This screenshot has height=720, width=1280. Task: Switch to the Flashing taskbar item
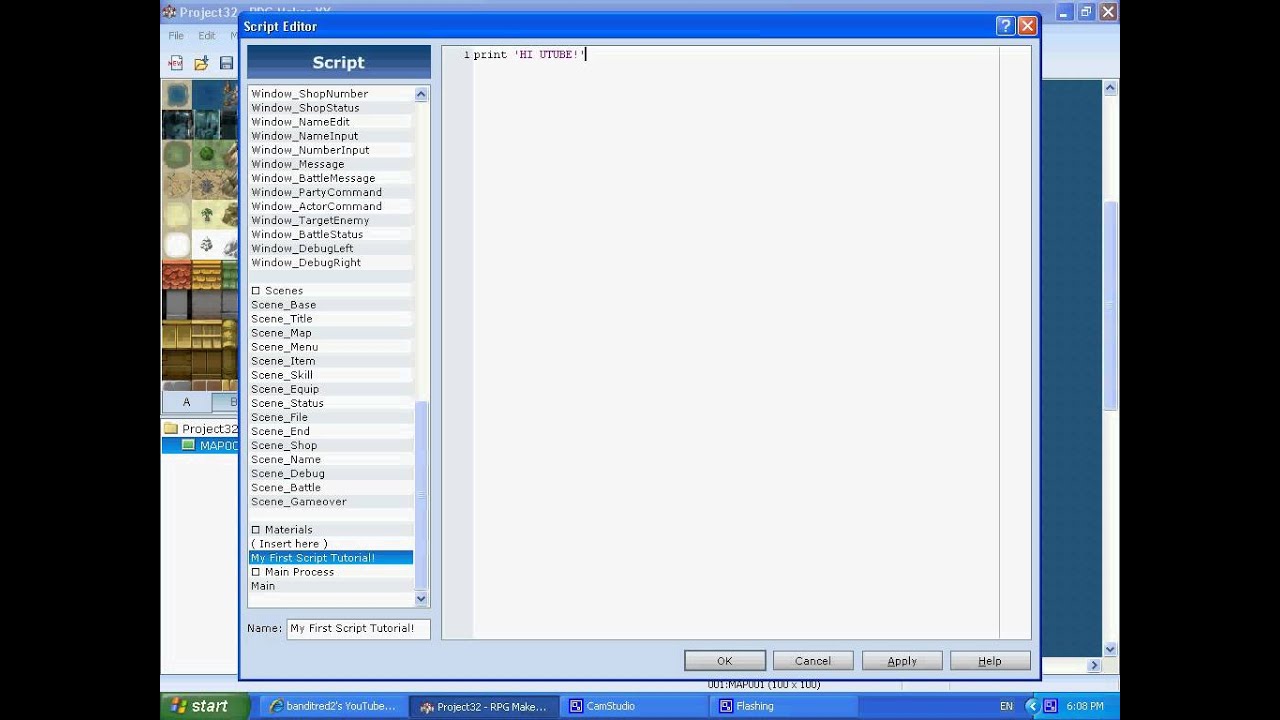[784, 706]
